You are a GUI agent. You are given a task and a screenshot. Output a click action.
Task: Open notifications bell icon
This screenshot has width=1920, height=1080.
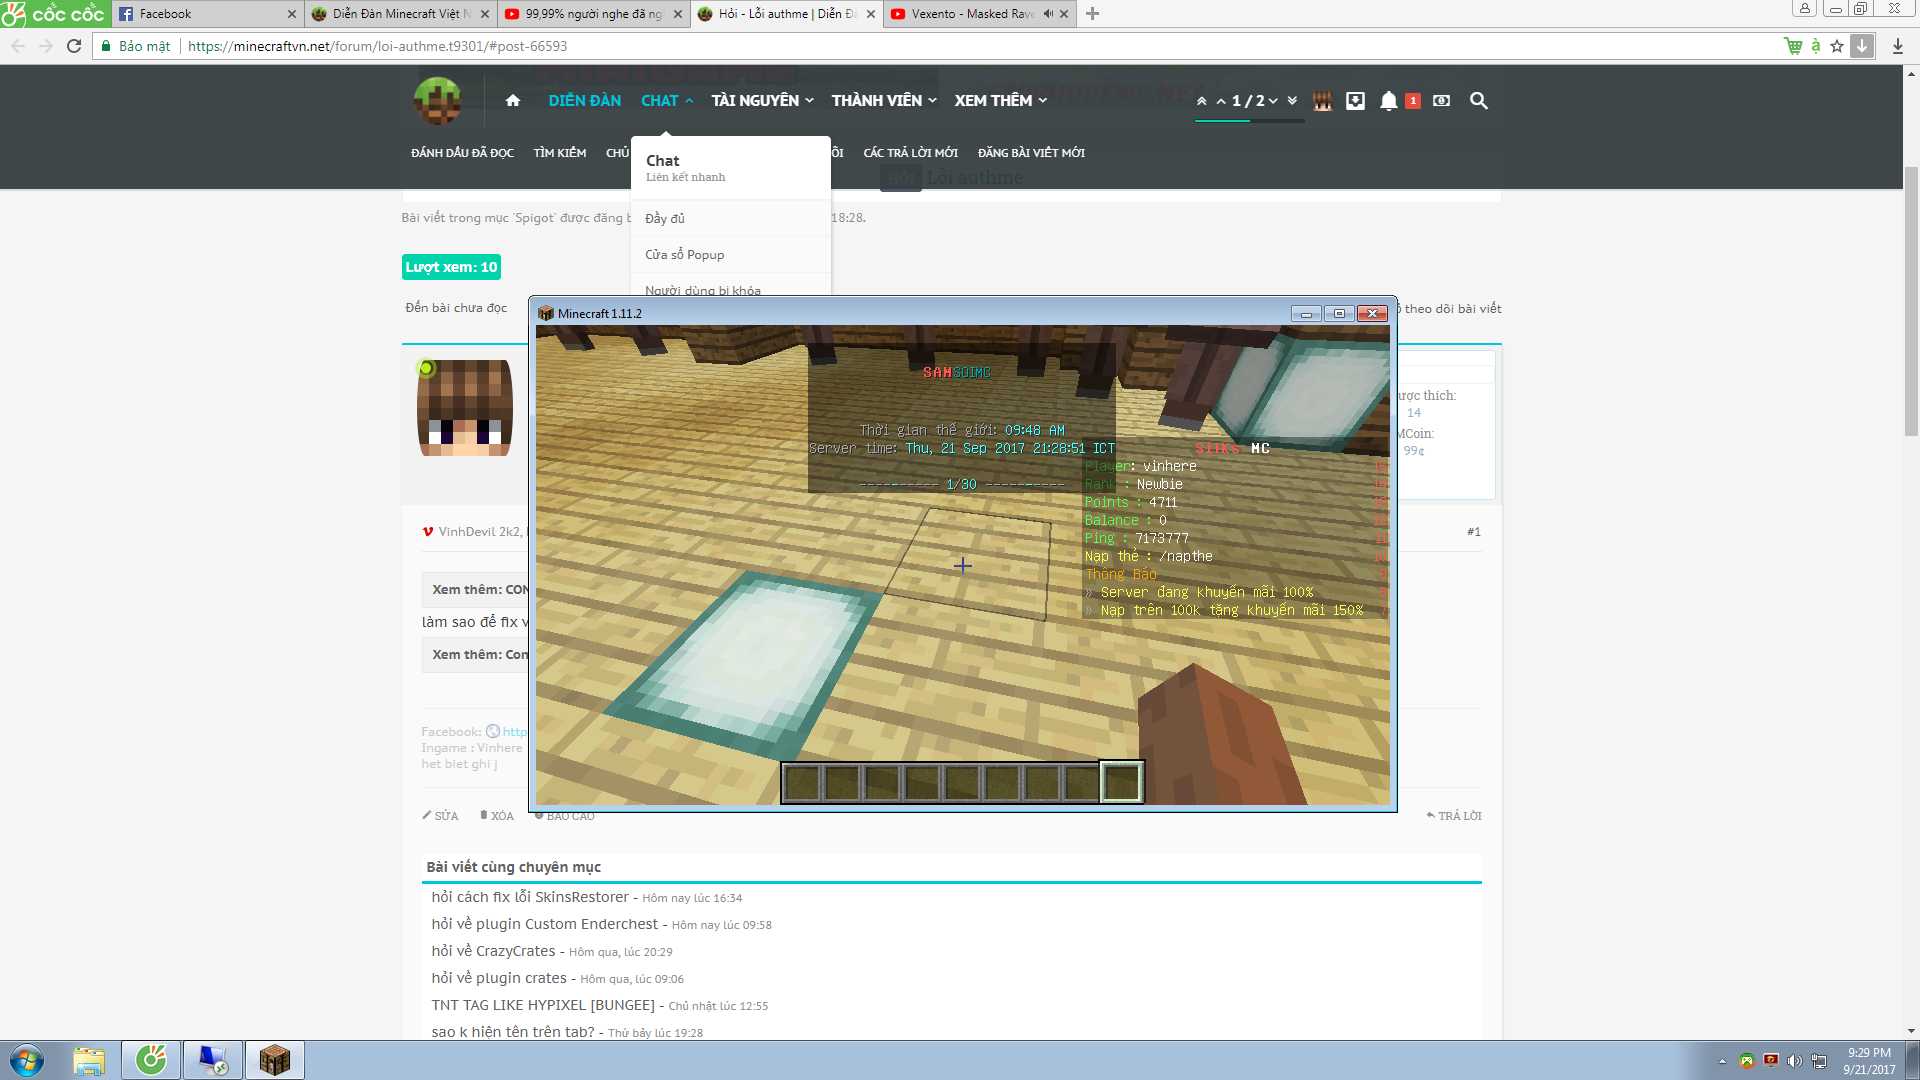pos(1388,101)
